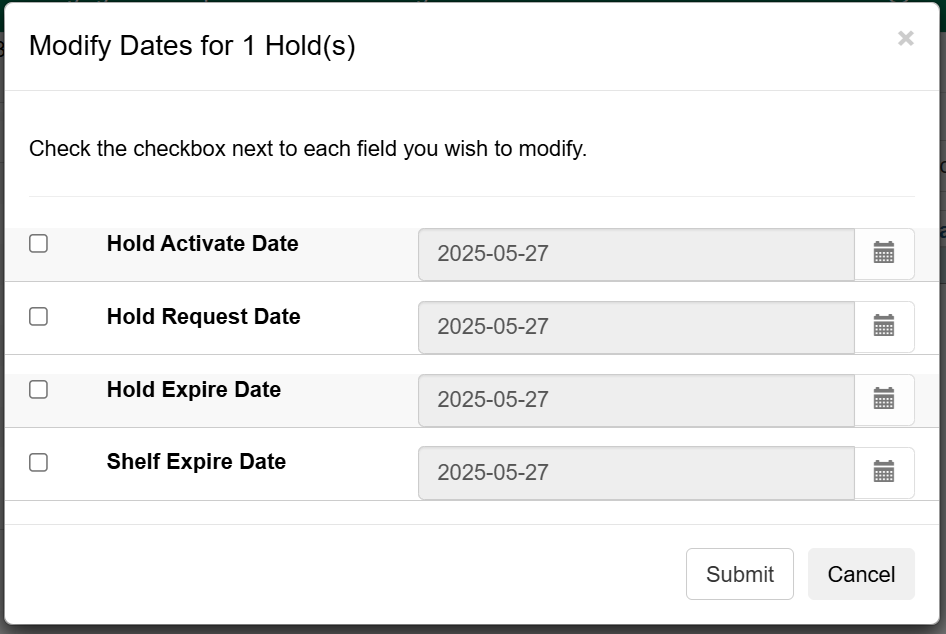
Task: Click the calendar icon next to the bottom date field
Action: pyautogui.click(x=884, y=472)
